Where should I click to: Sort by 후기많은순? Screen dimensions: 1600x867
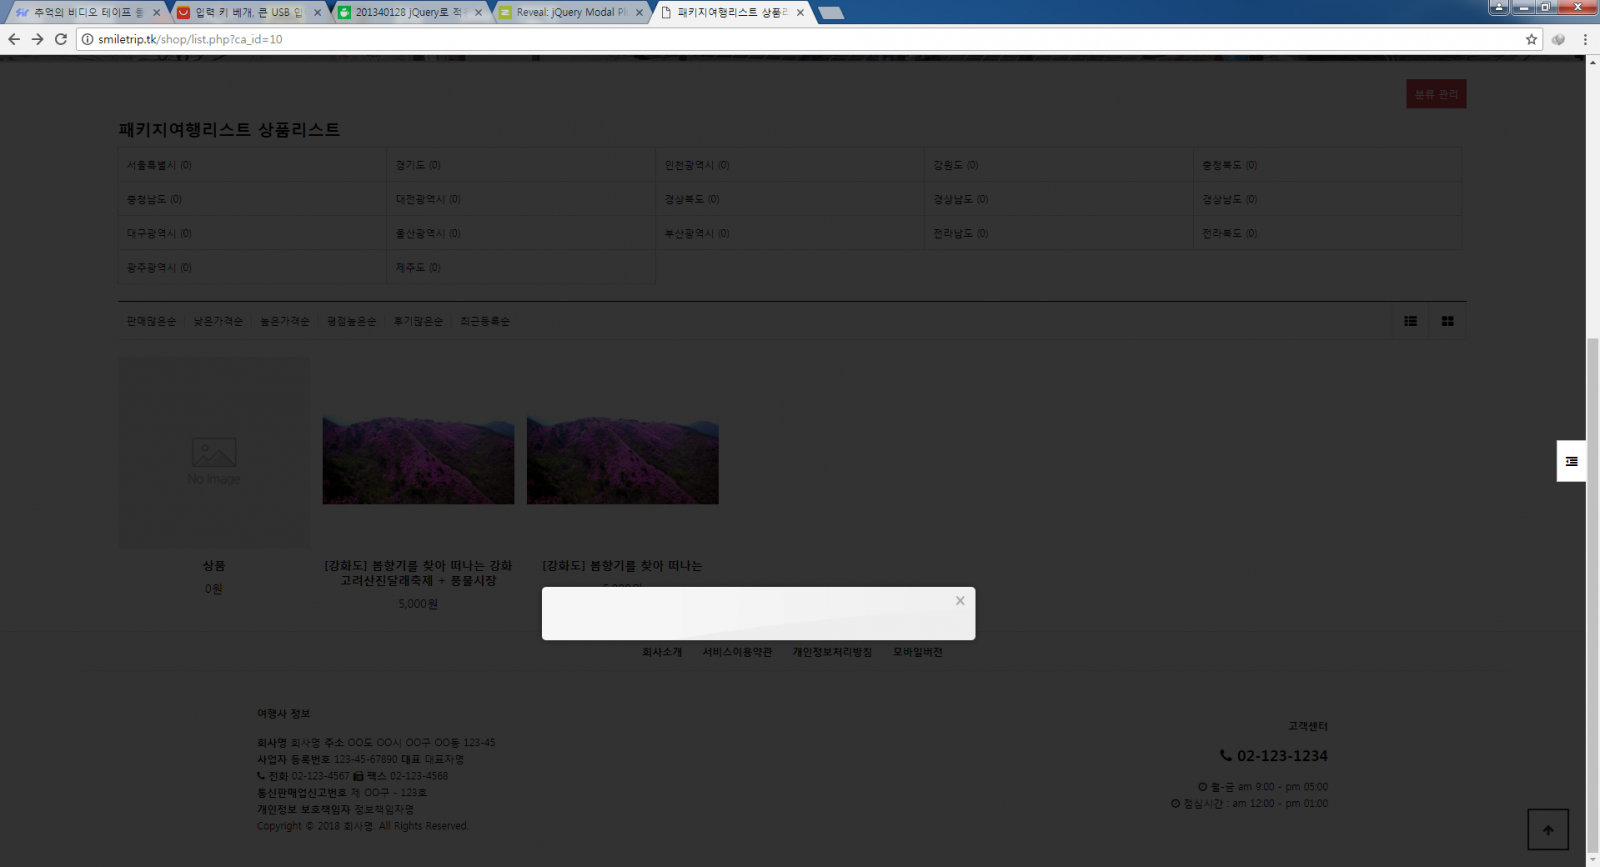pyautogui.click(x=418, y=321)
